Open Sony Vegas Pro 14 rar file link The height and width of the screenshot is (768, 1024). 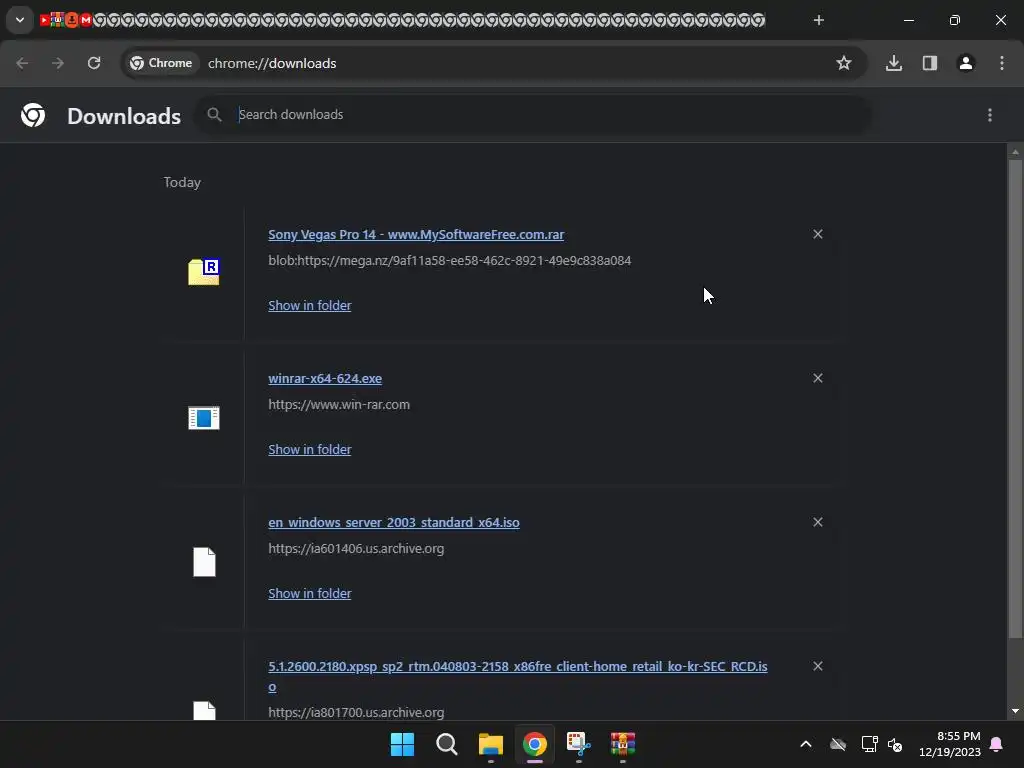[x=416, y=234]
